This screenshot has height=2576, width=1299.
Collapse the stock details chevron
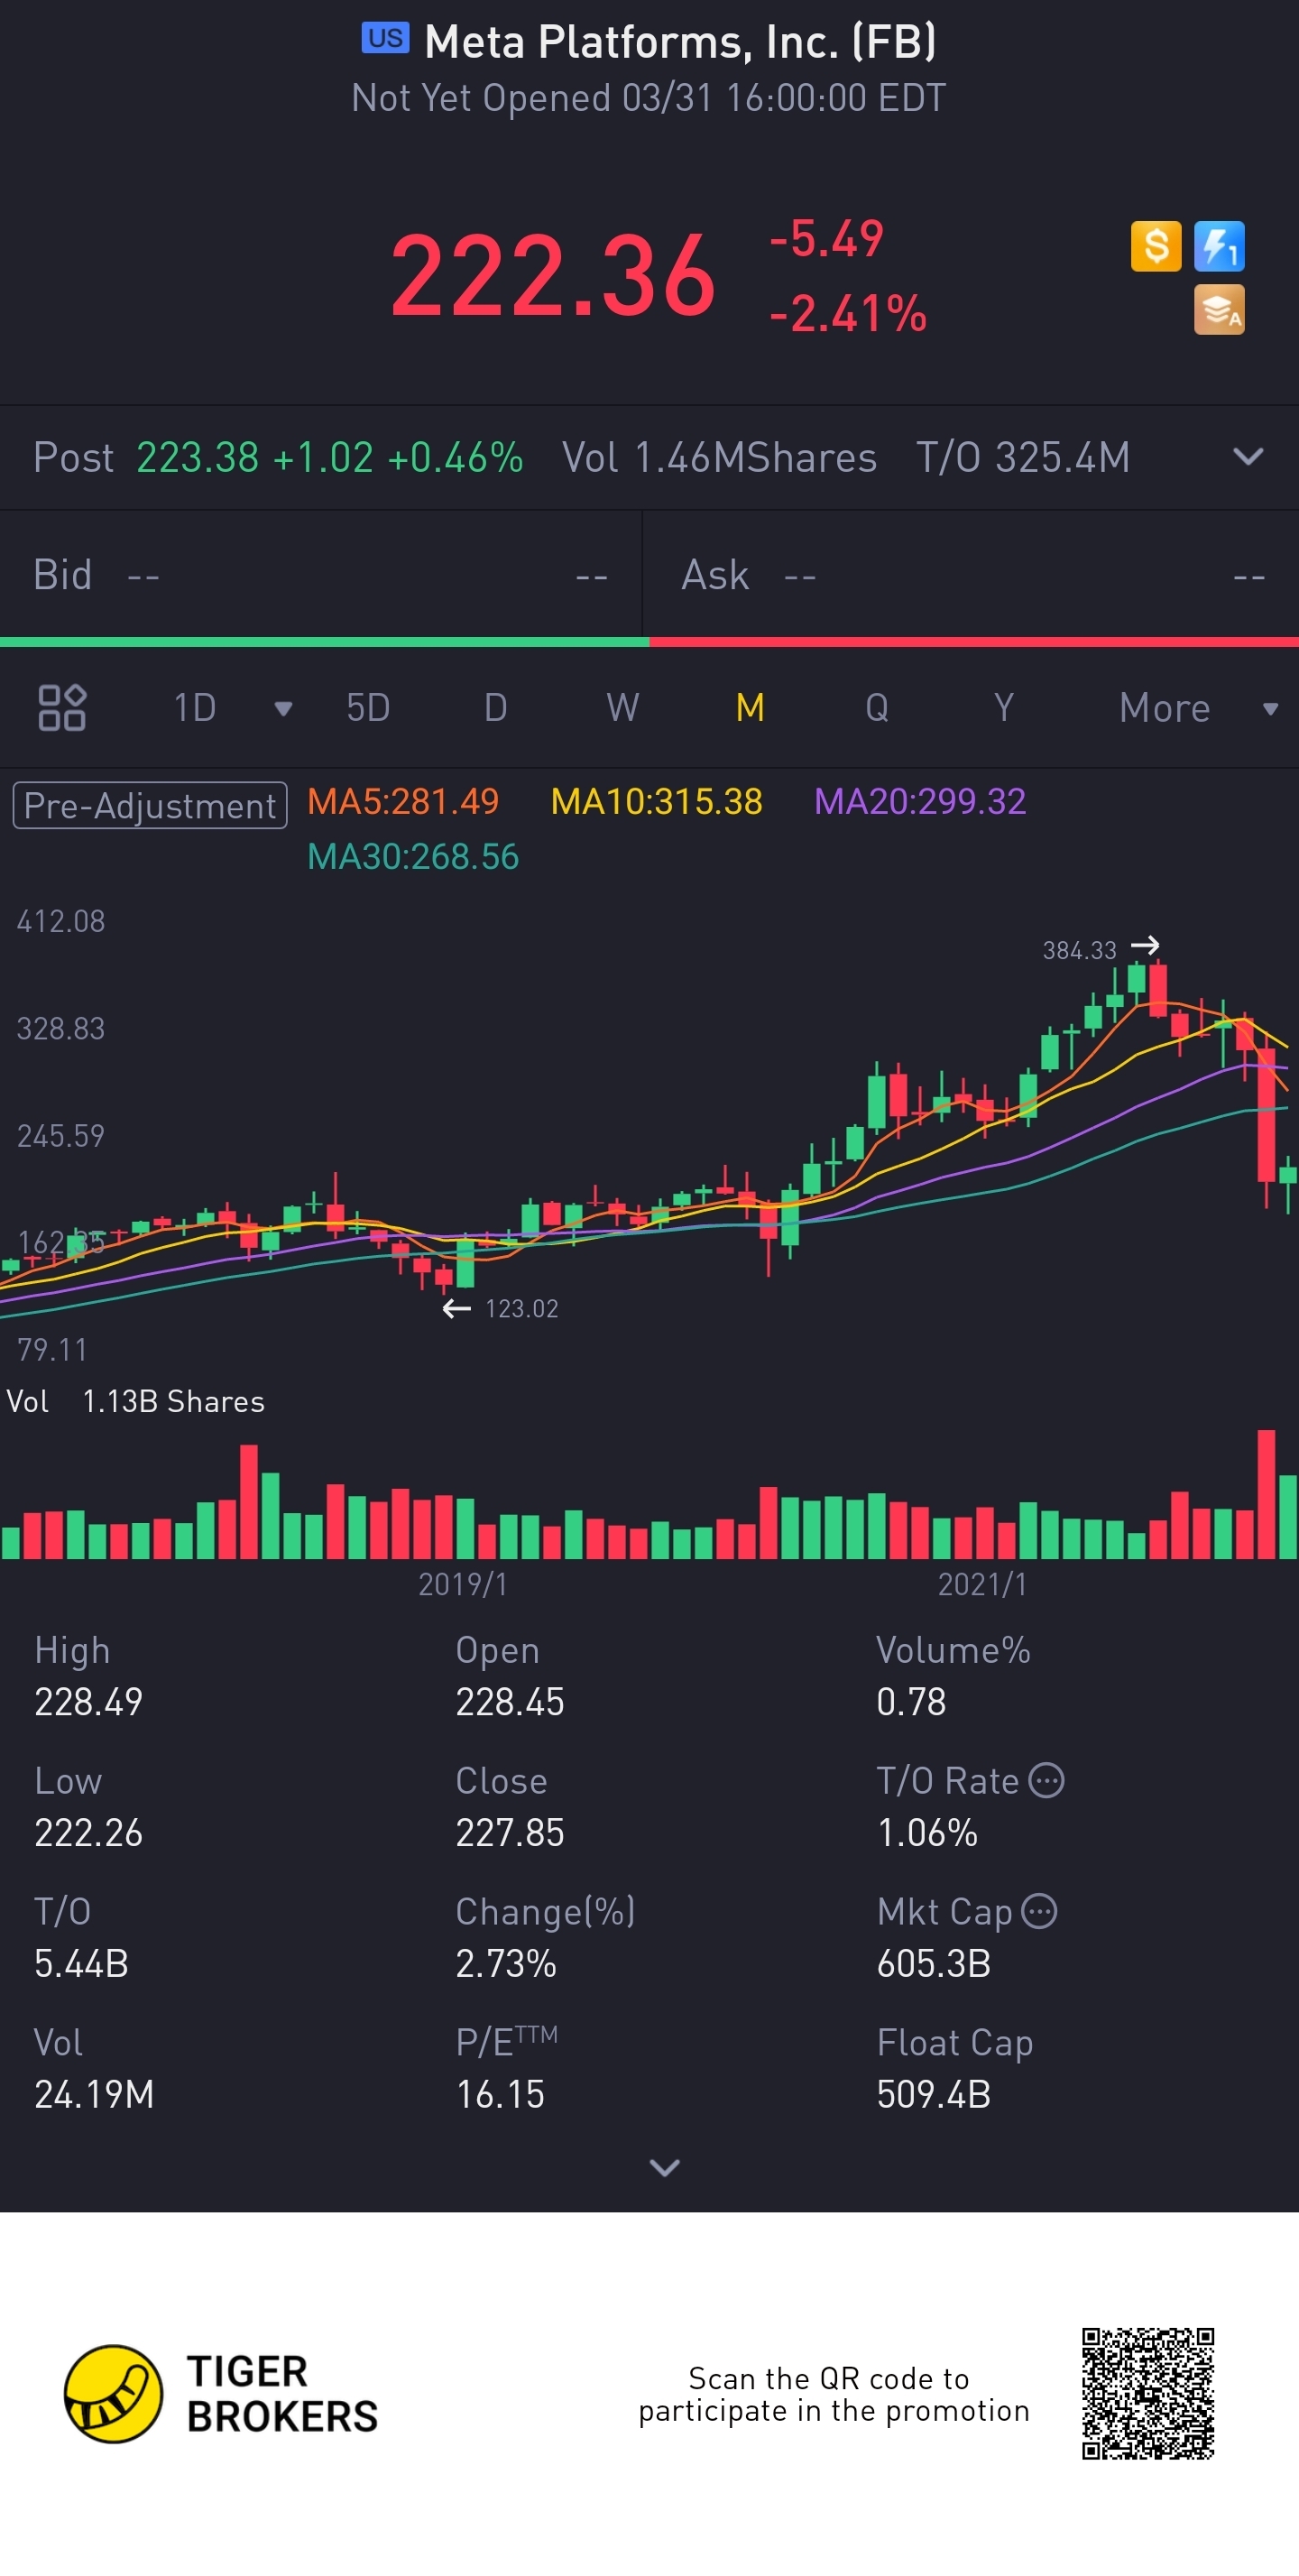[x=665, y=2167]
